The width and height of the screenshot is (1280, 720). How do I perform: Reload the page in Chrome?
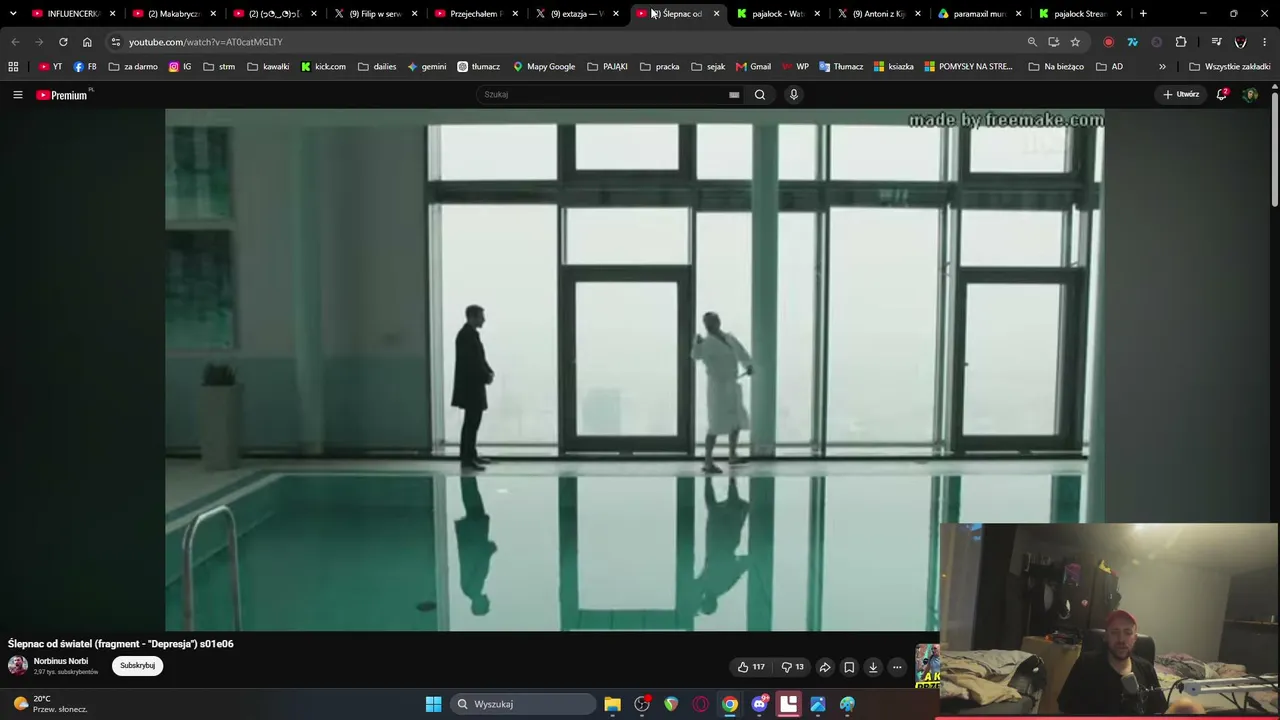click(x=63, y=42)
